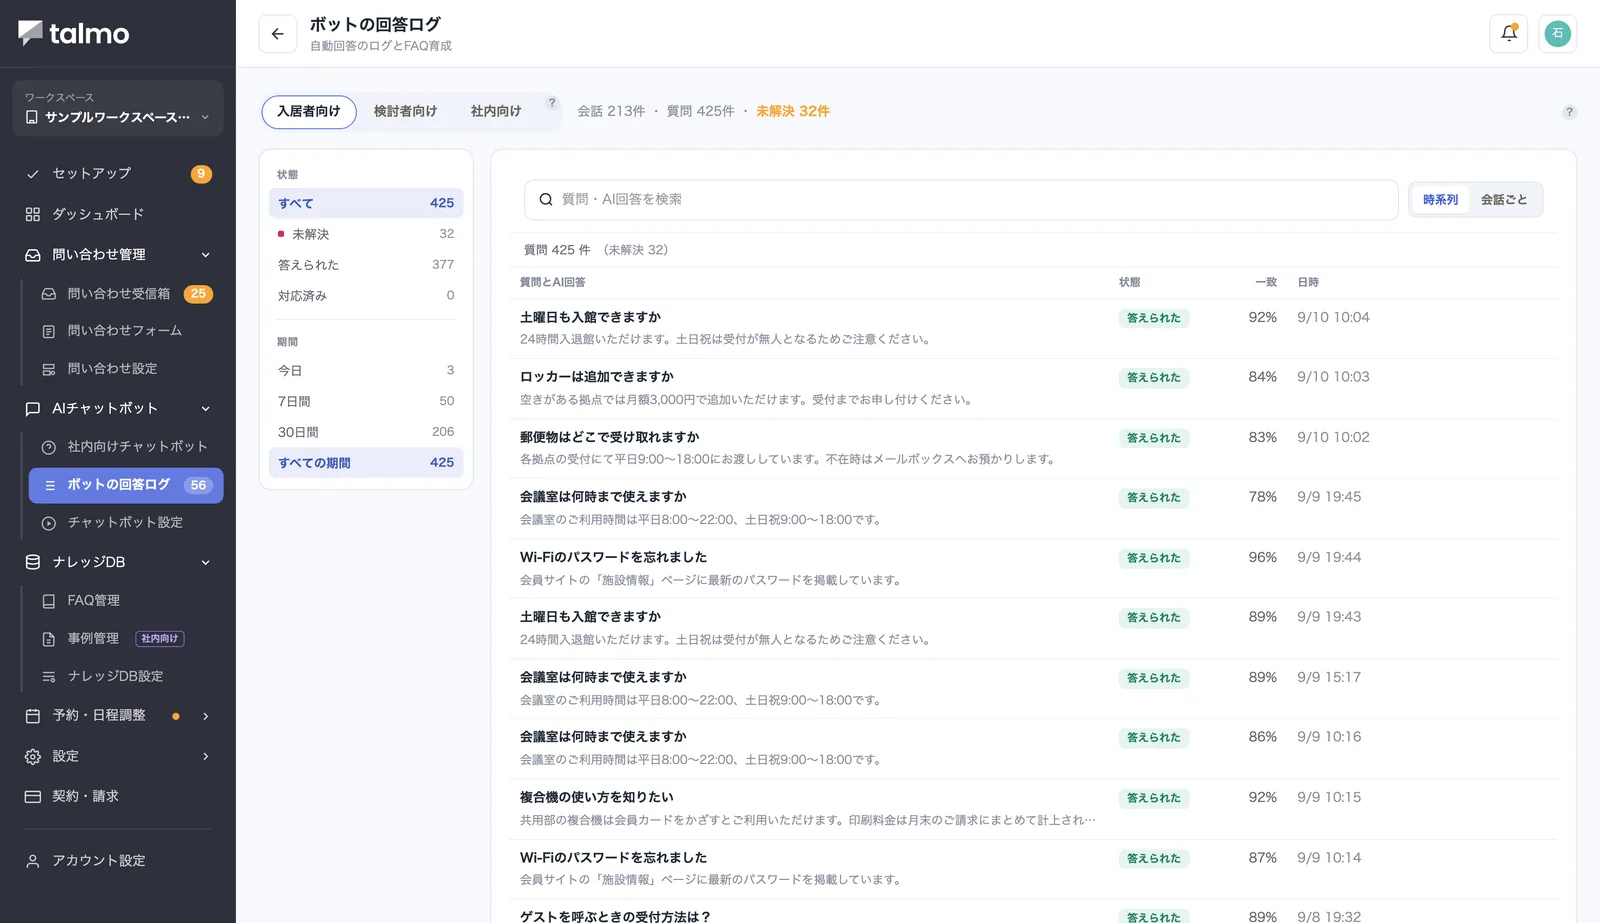Collapse ナレッジDB section chevron

205,563
